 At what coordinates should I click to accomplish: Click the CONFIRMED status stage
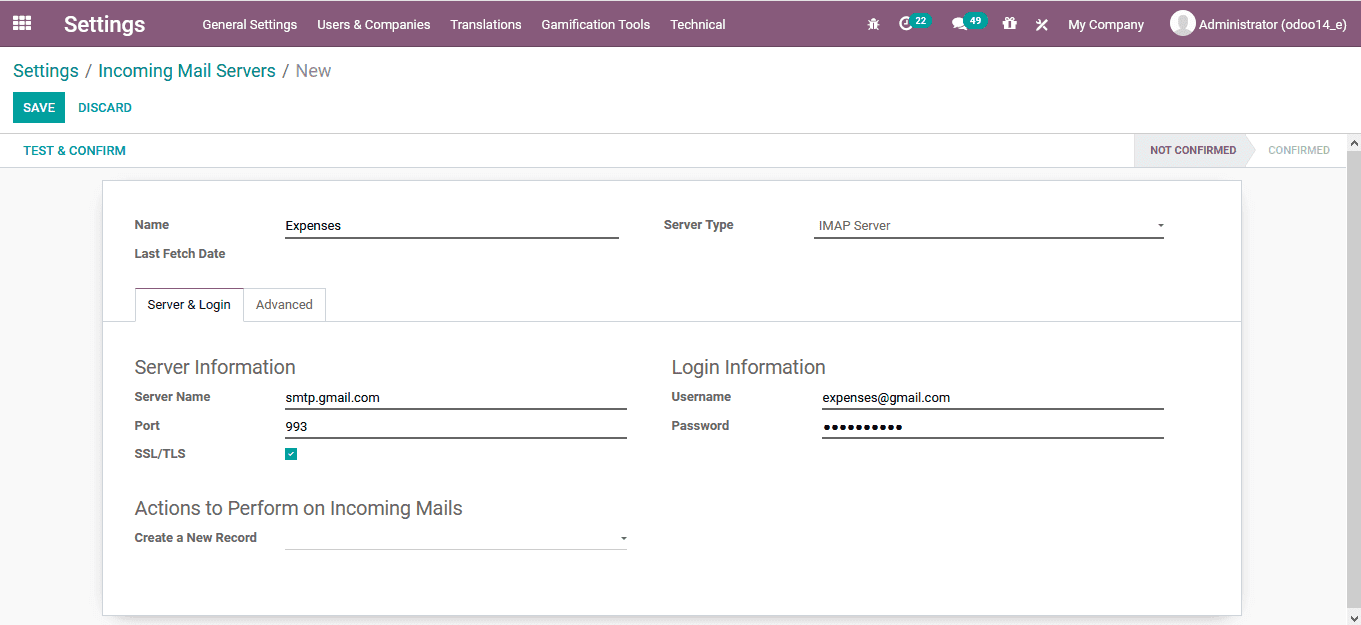pyautogui.click(x=1299, y=151)
